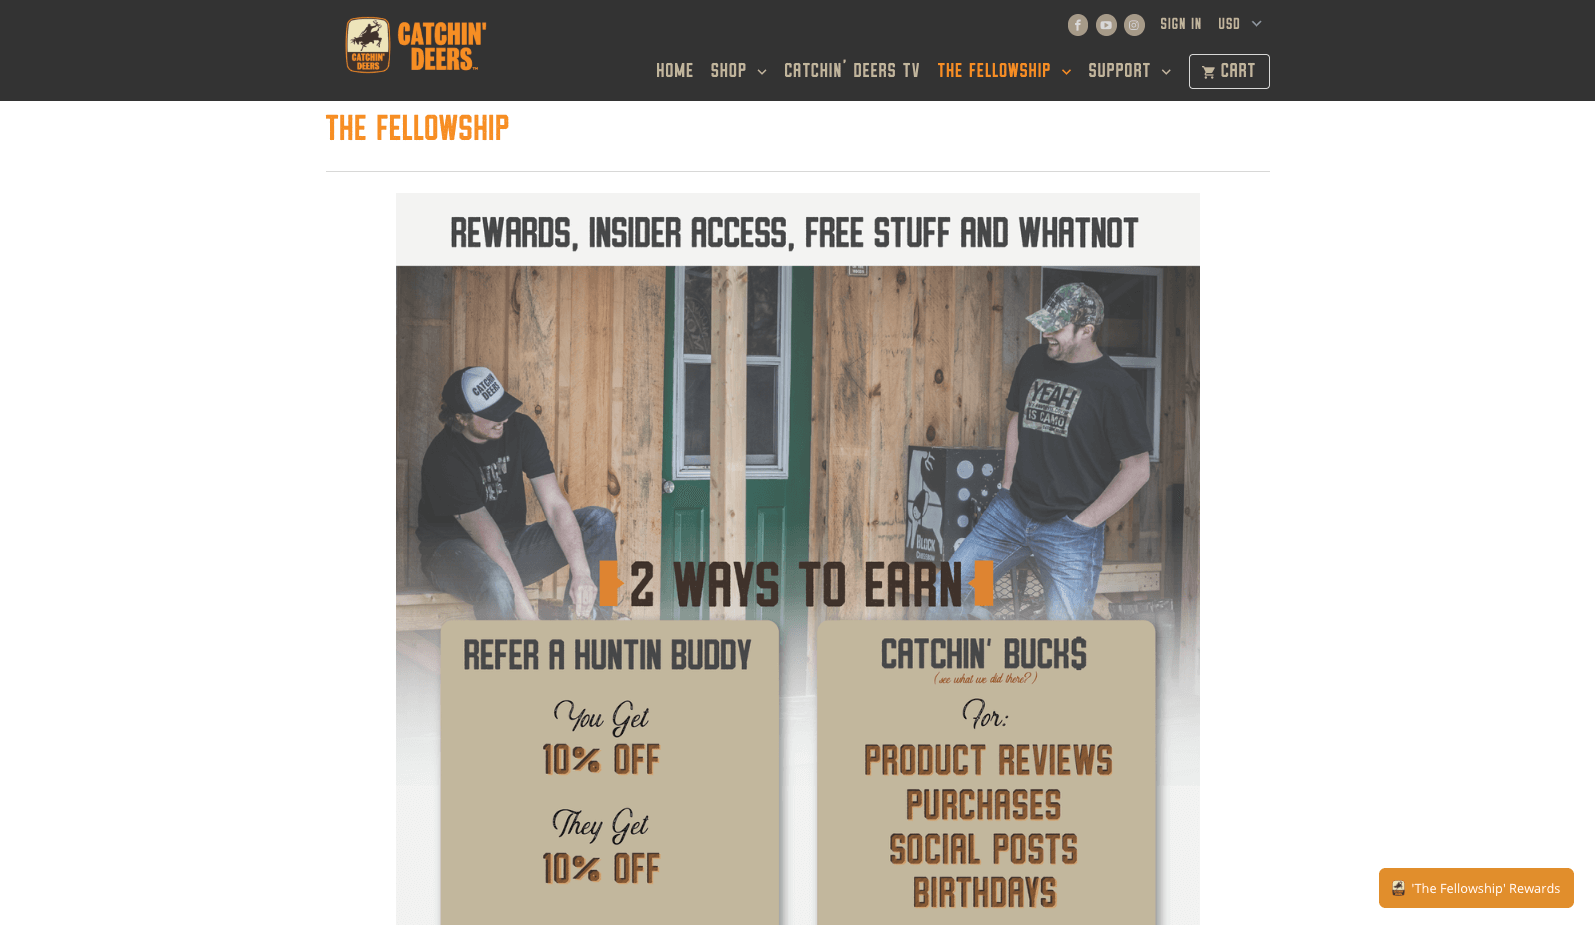Viewport: 1595px width, 925px height.
Task: Click the shopping cart icon
Action: (x=1208, y=72)
